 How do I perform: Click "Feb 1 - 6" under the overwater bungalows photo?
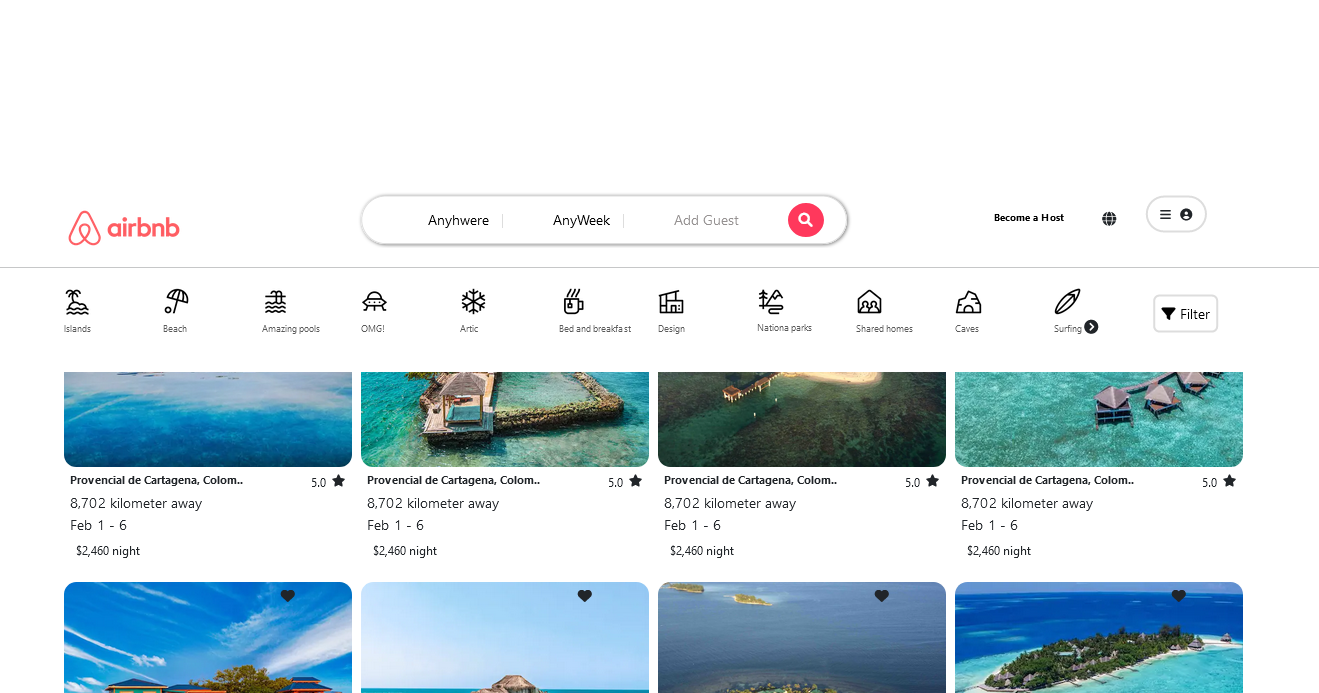click(990, 525)
